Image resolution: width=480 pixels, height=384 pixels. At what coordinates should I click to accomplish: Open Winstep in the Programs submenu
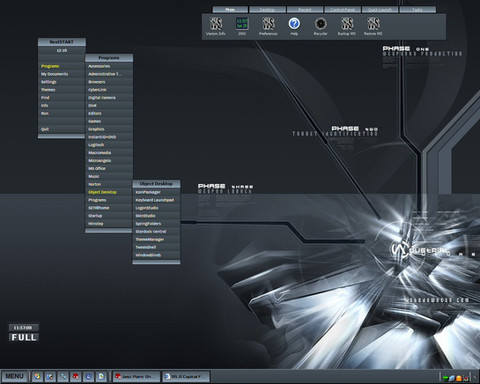pos(109,224)
